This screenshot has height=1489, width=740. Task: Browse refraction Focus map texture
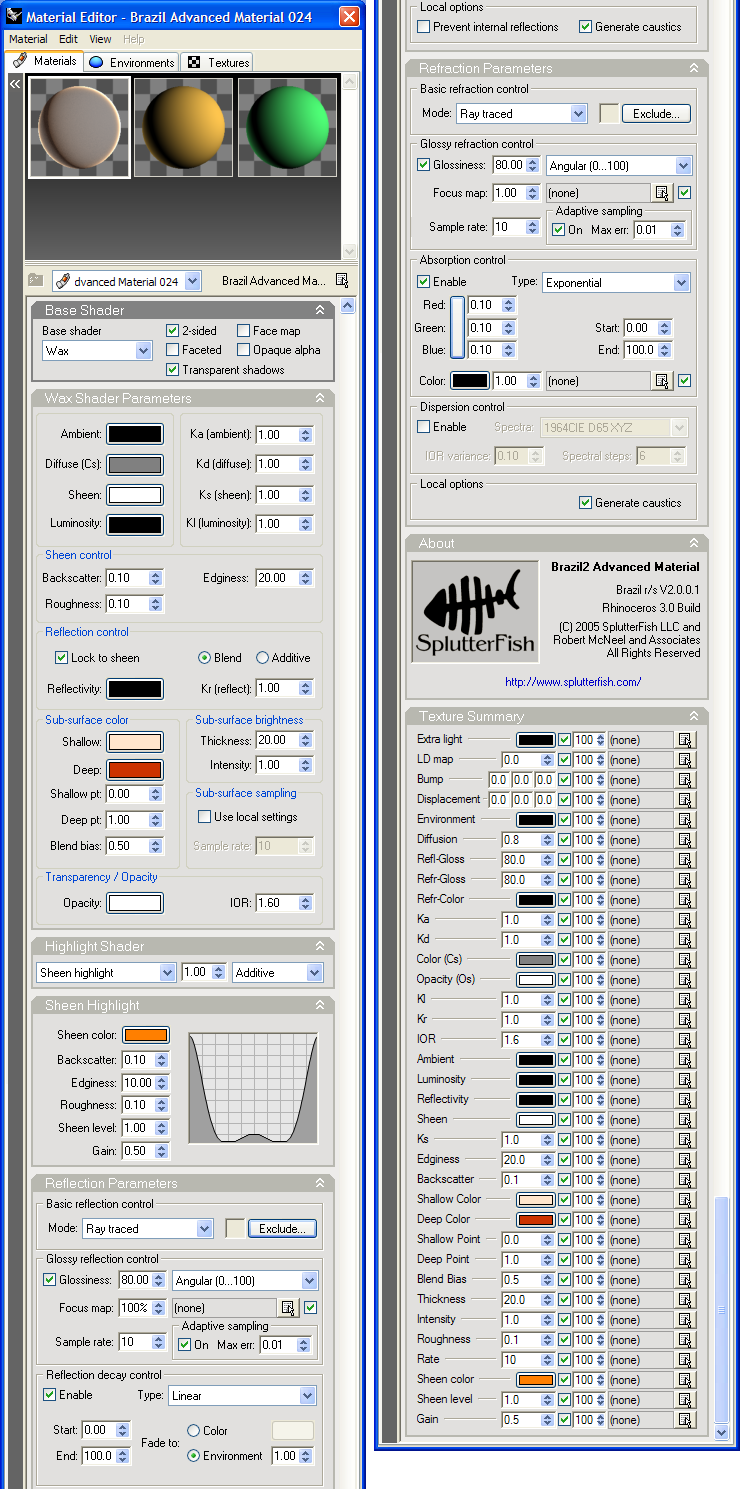[x=662, y=193]
